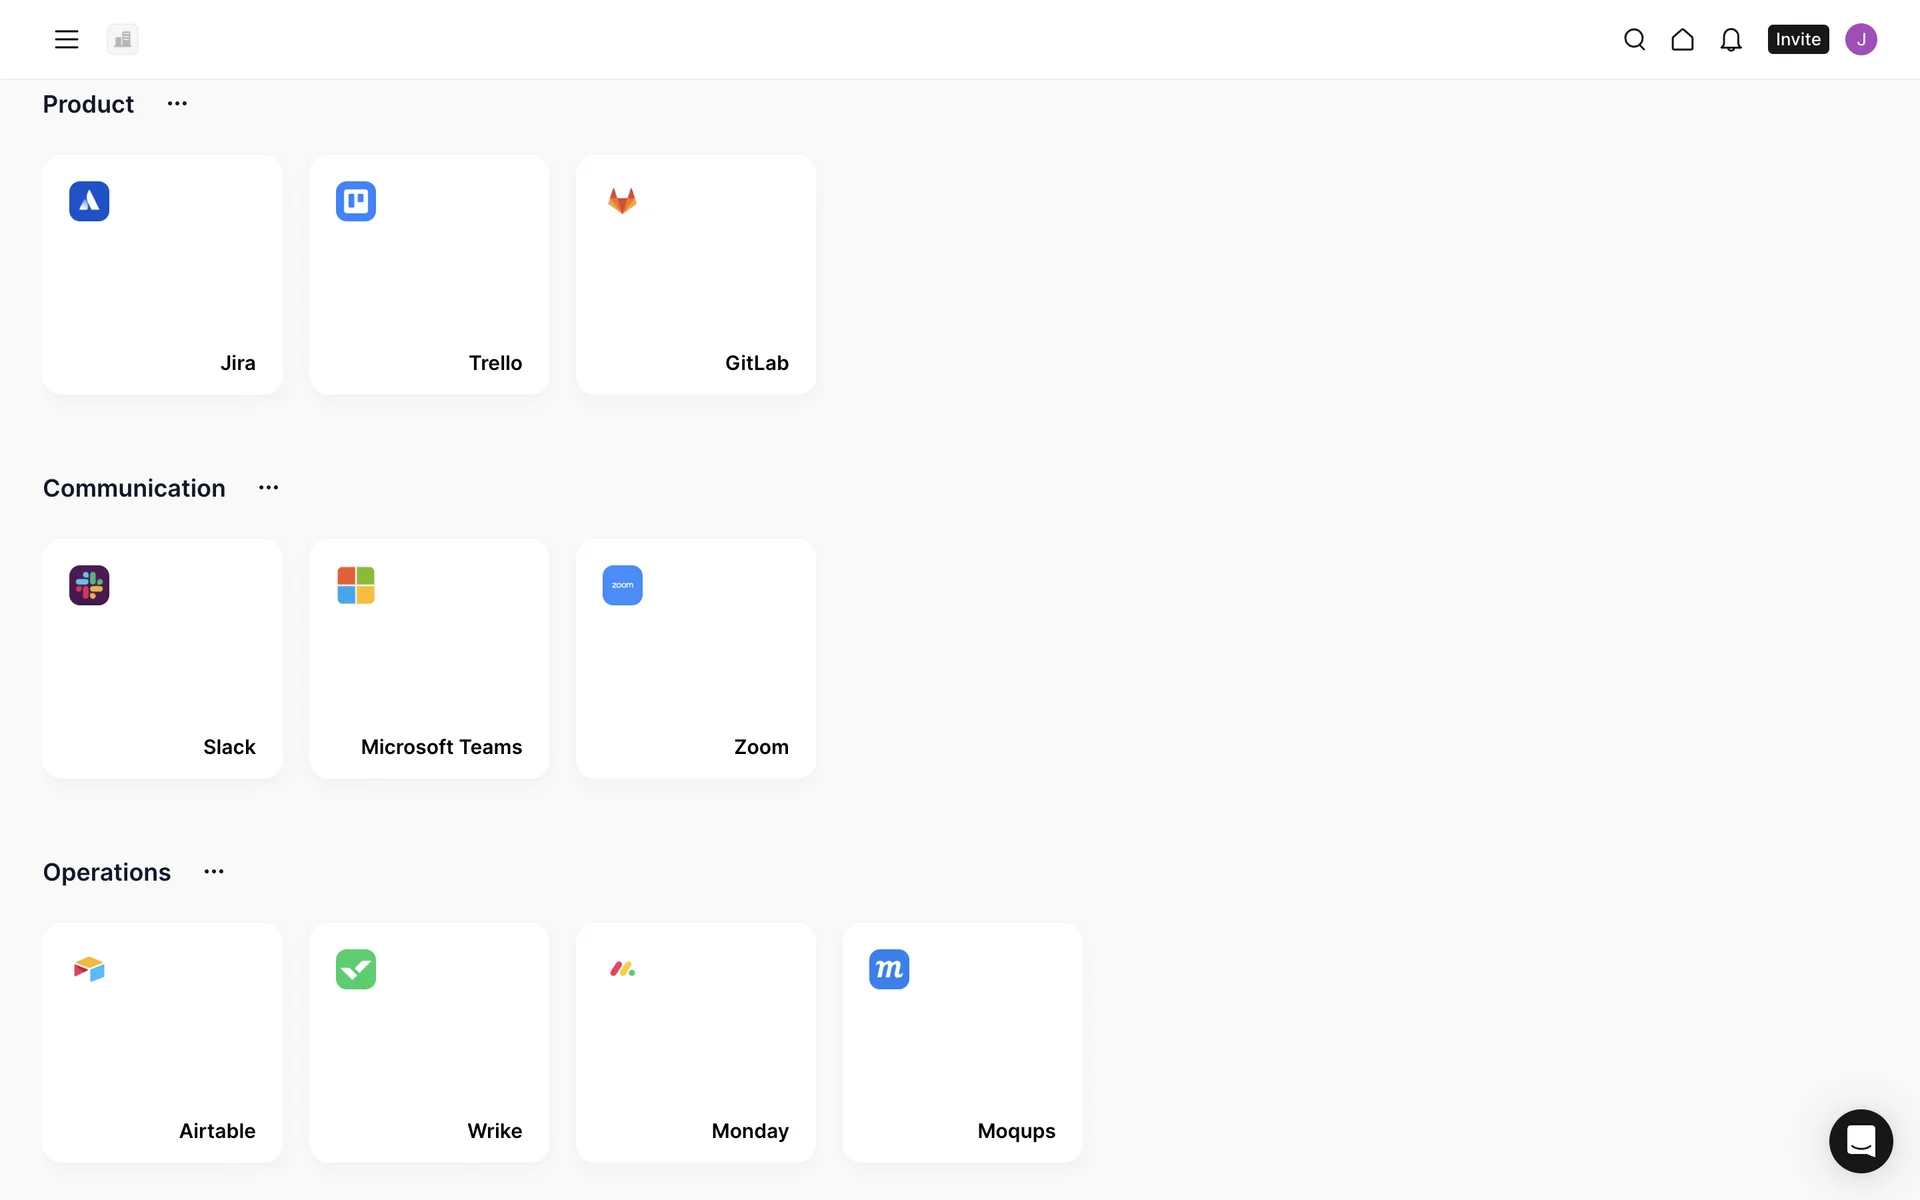Open Communication section options menu

(269, 488)
